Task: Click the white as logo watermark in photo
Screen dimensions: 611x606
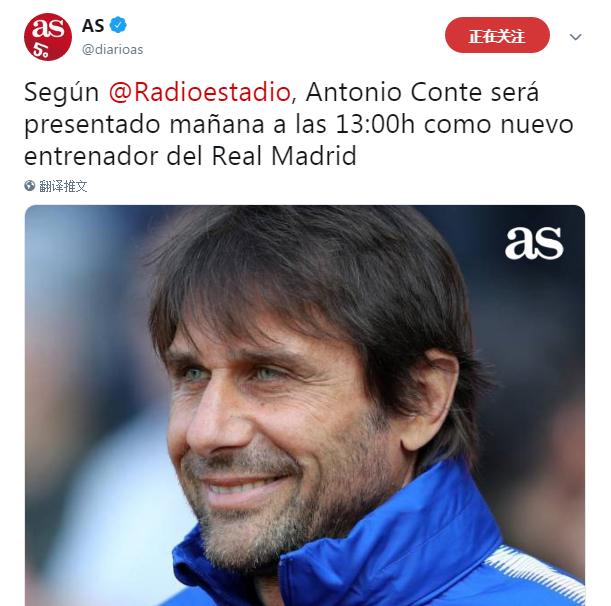Action: [534, 243]
